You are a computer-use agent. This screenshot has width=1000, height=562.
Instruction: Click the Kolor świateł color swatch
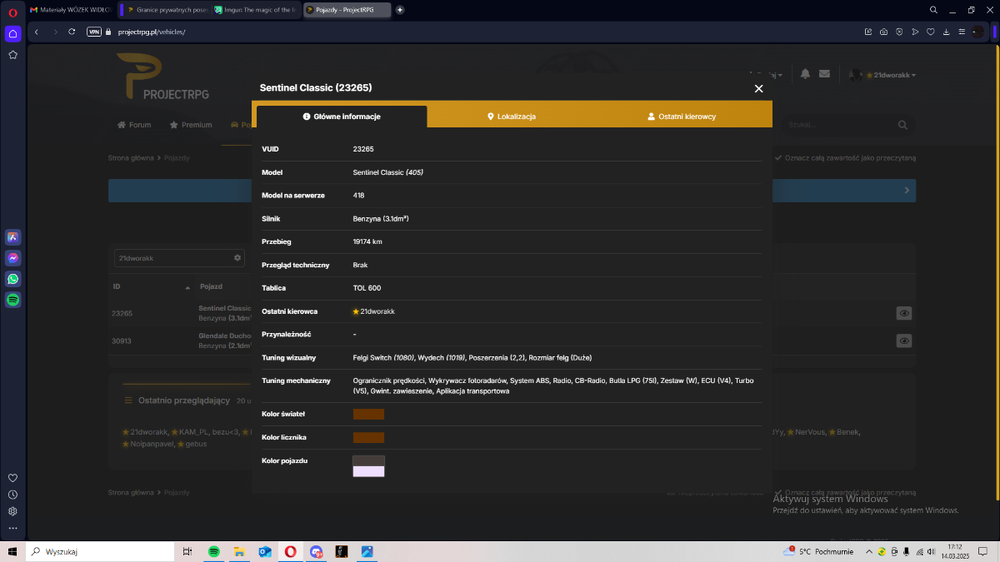pos(369,414)
